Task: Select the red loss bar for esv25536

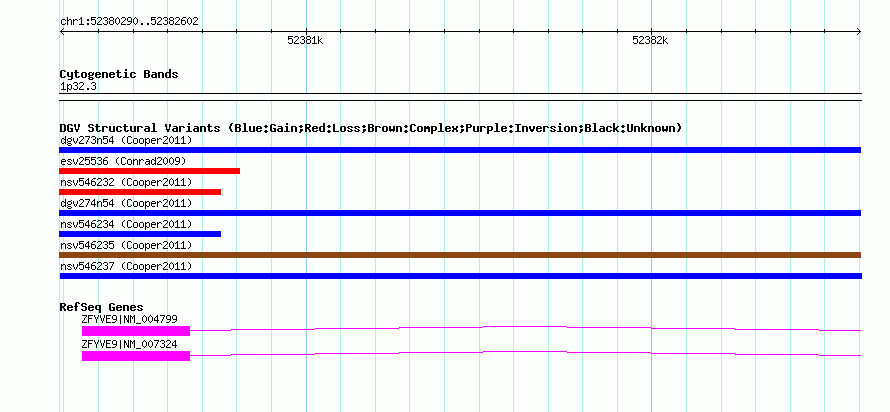Action: click(x=149, y=171)
